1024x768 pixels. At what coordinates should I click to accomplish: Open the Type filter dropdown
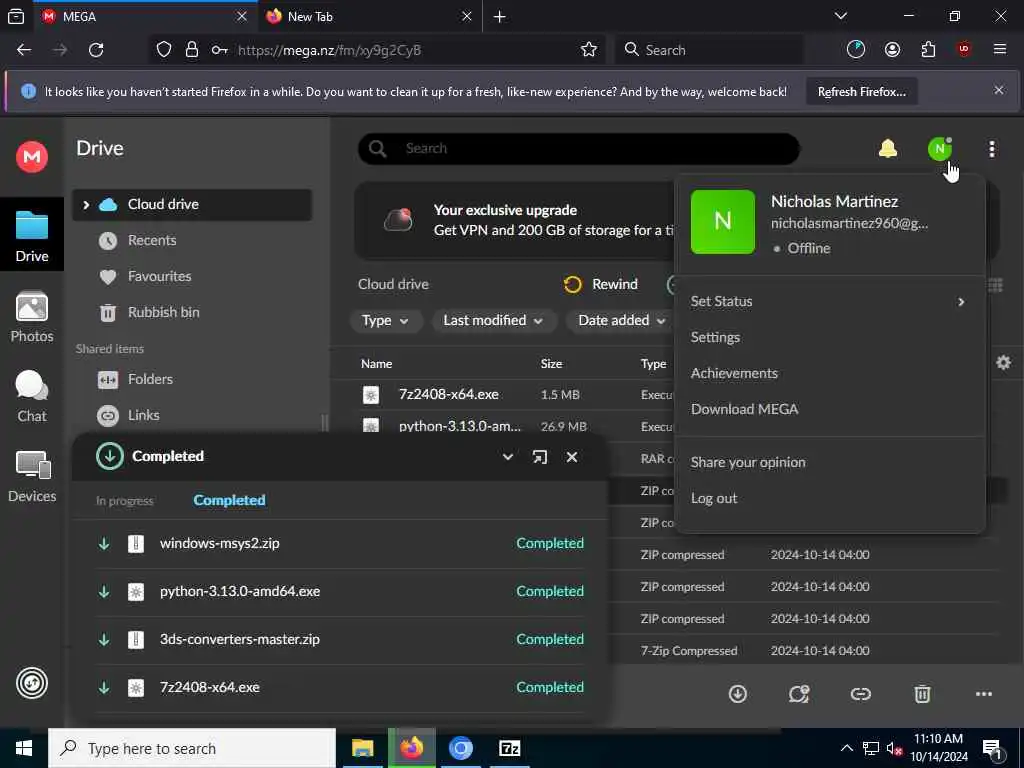tap(385, 321)
